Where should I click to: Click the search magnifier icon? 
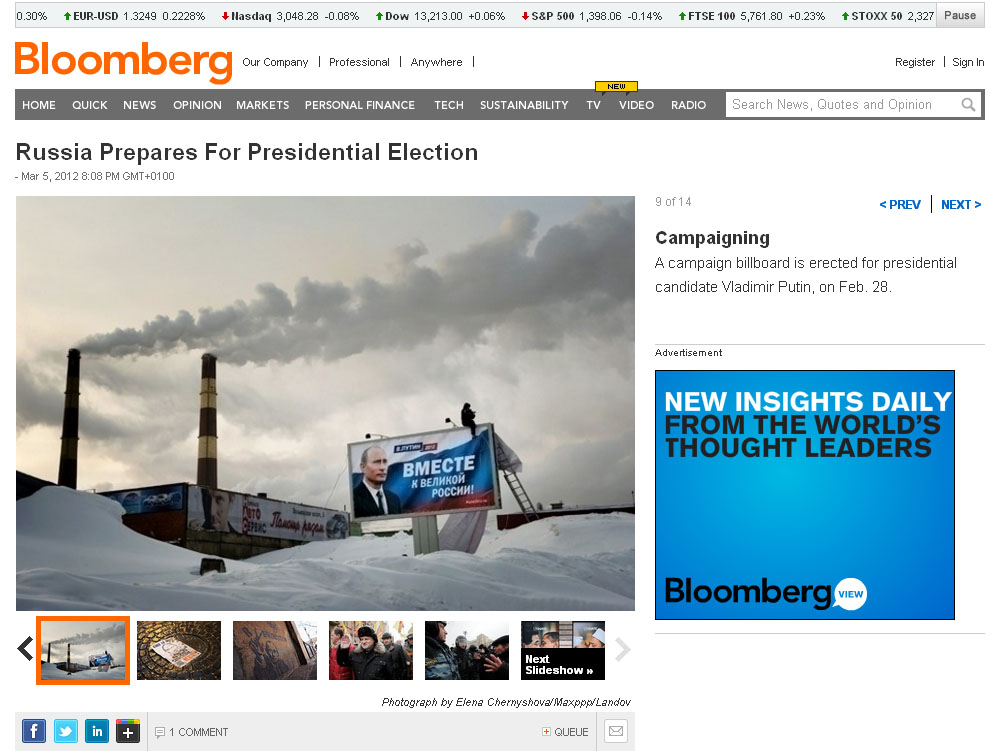968,105
